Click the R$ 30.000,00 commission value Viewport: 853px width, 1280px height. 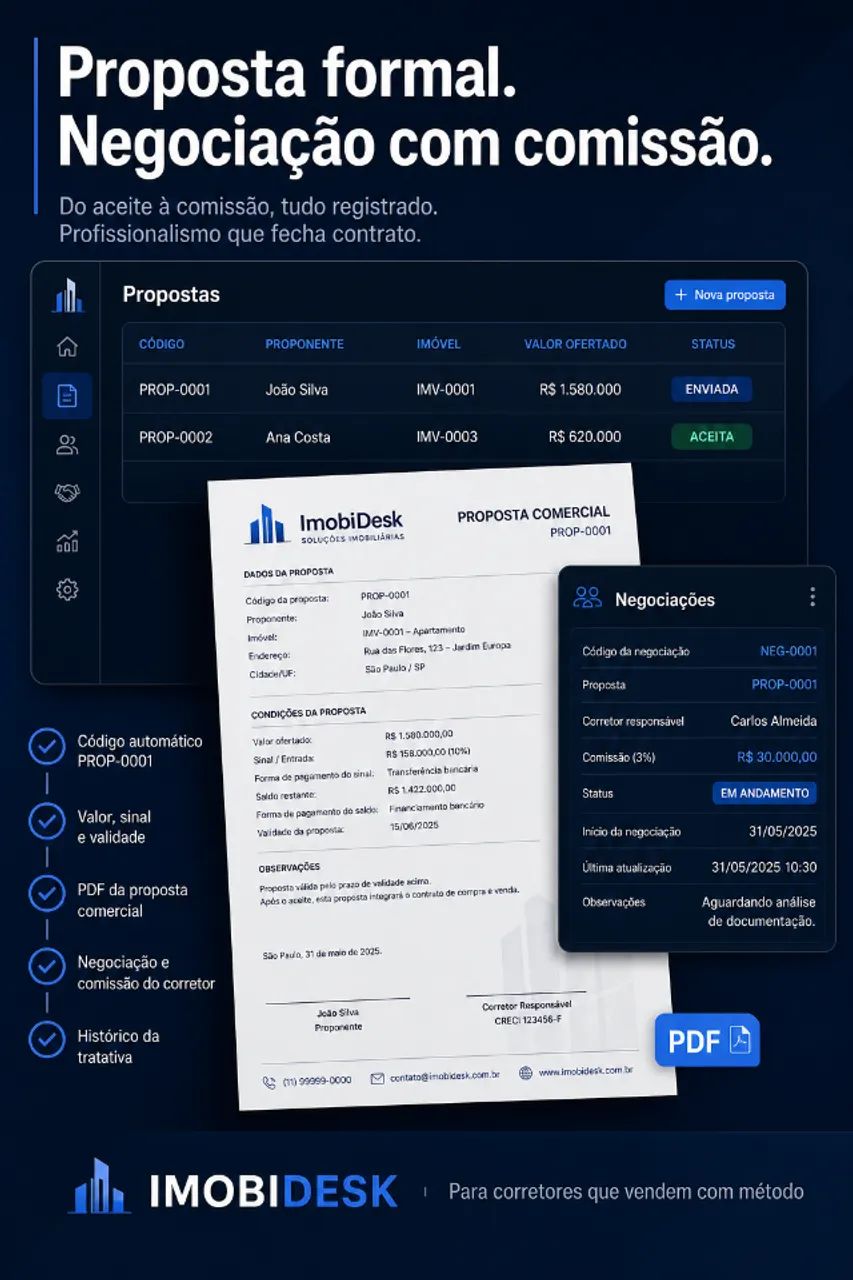pyautogui.click(x=777, y=757)
